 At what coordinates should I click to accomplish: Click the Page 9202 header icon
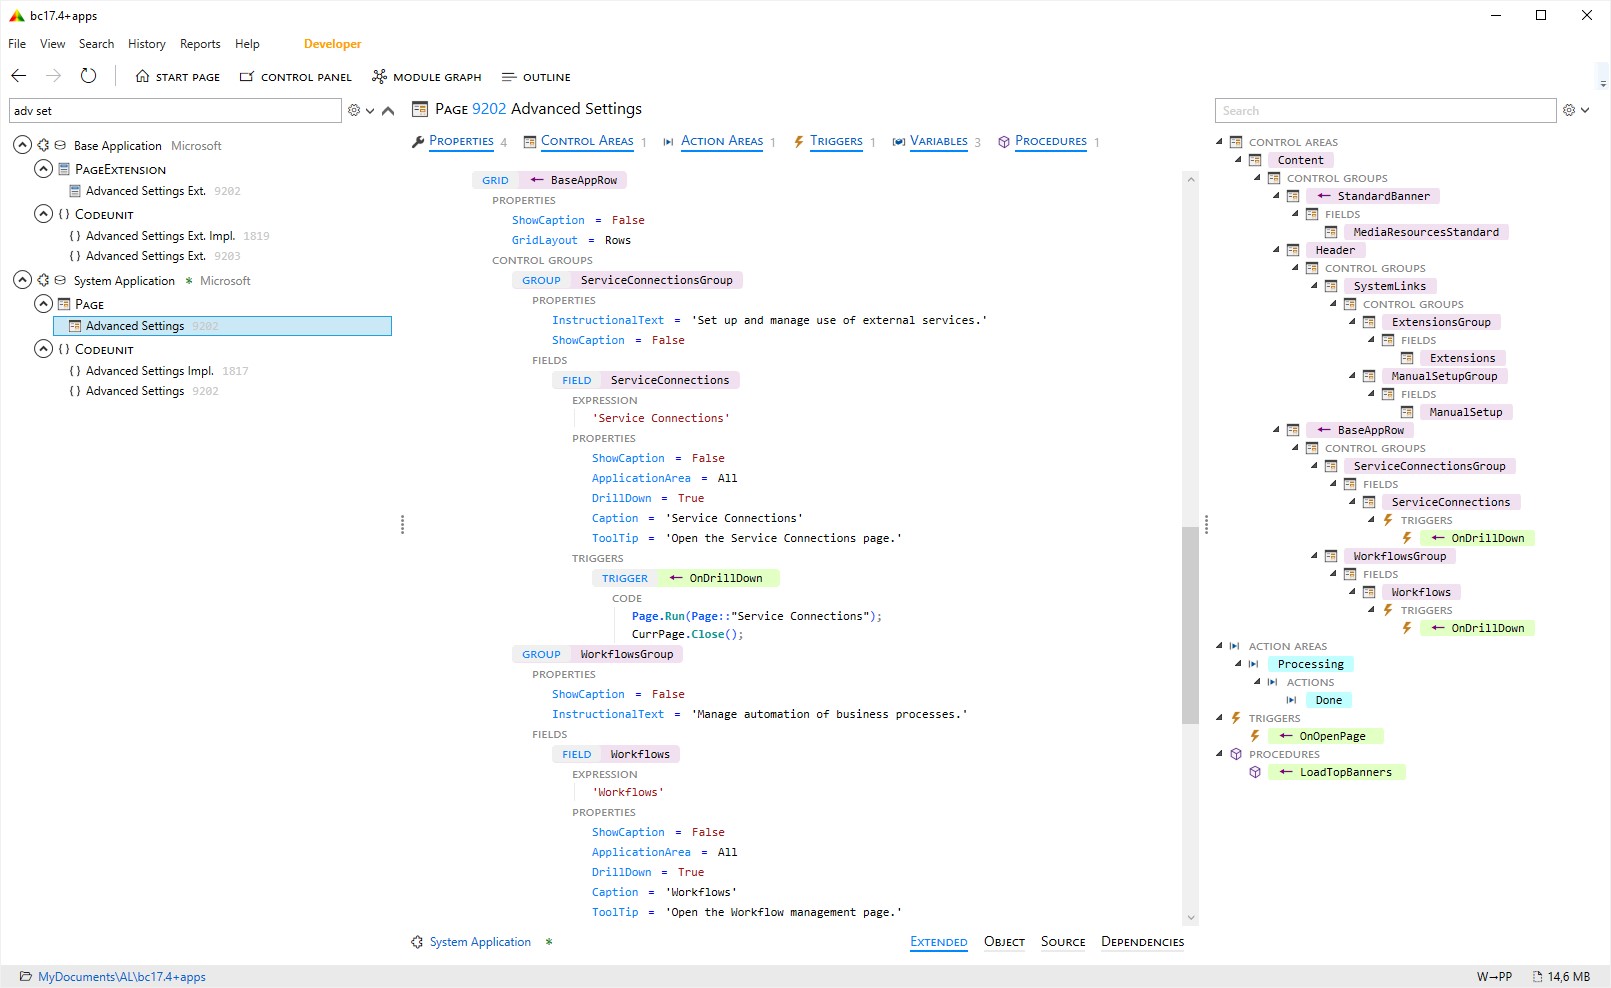[420, 109]
